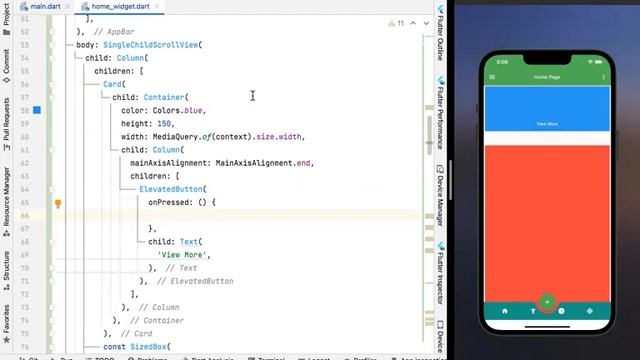Image resolution: width=640 pixels, height=360 pixels.
Task: Click the line number 58 in gutter
Action: 24,111
